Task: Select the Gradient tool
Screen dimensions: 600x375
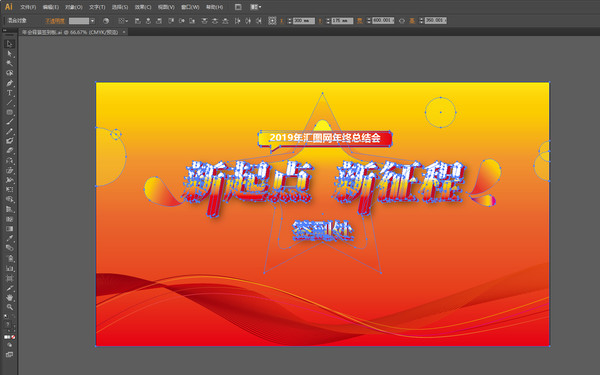Action: click(x=10, y=228)
